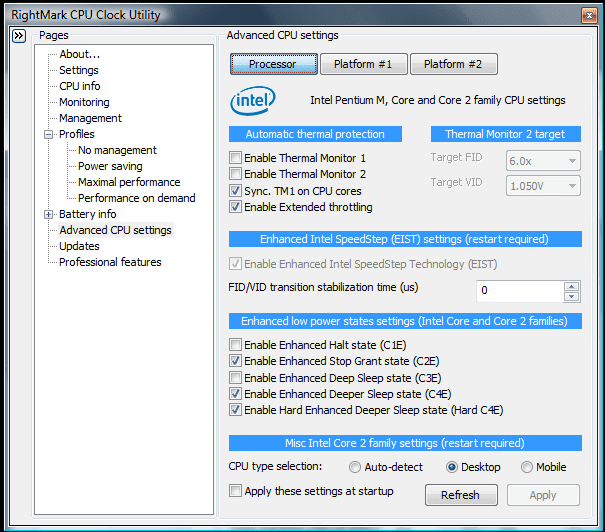
Task: Close the RightMark CPU Clock Utility window
Action: (589, 15)
